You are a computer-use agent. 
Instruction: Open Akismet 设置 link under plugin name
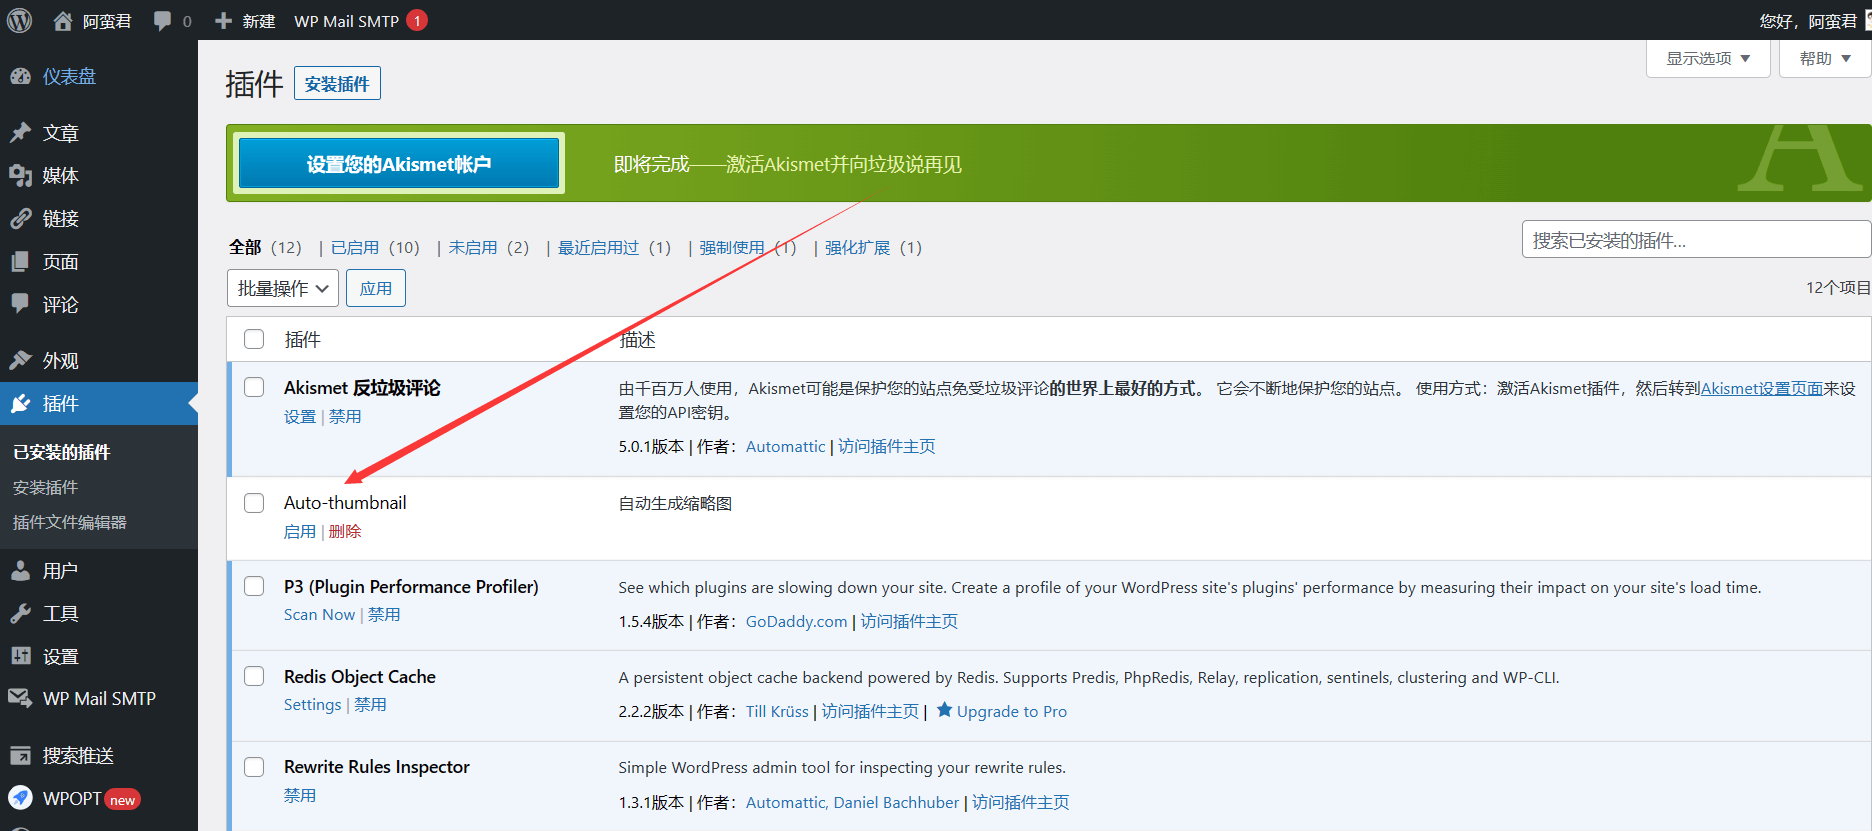(300, 416)
